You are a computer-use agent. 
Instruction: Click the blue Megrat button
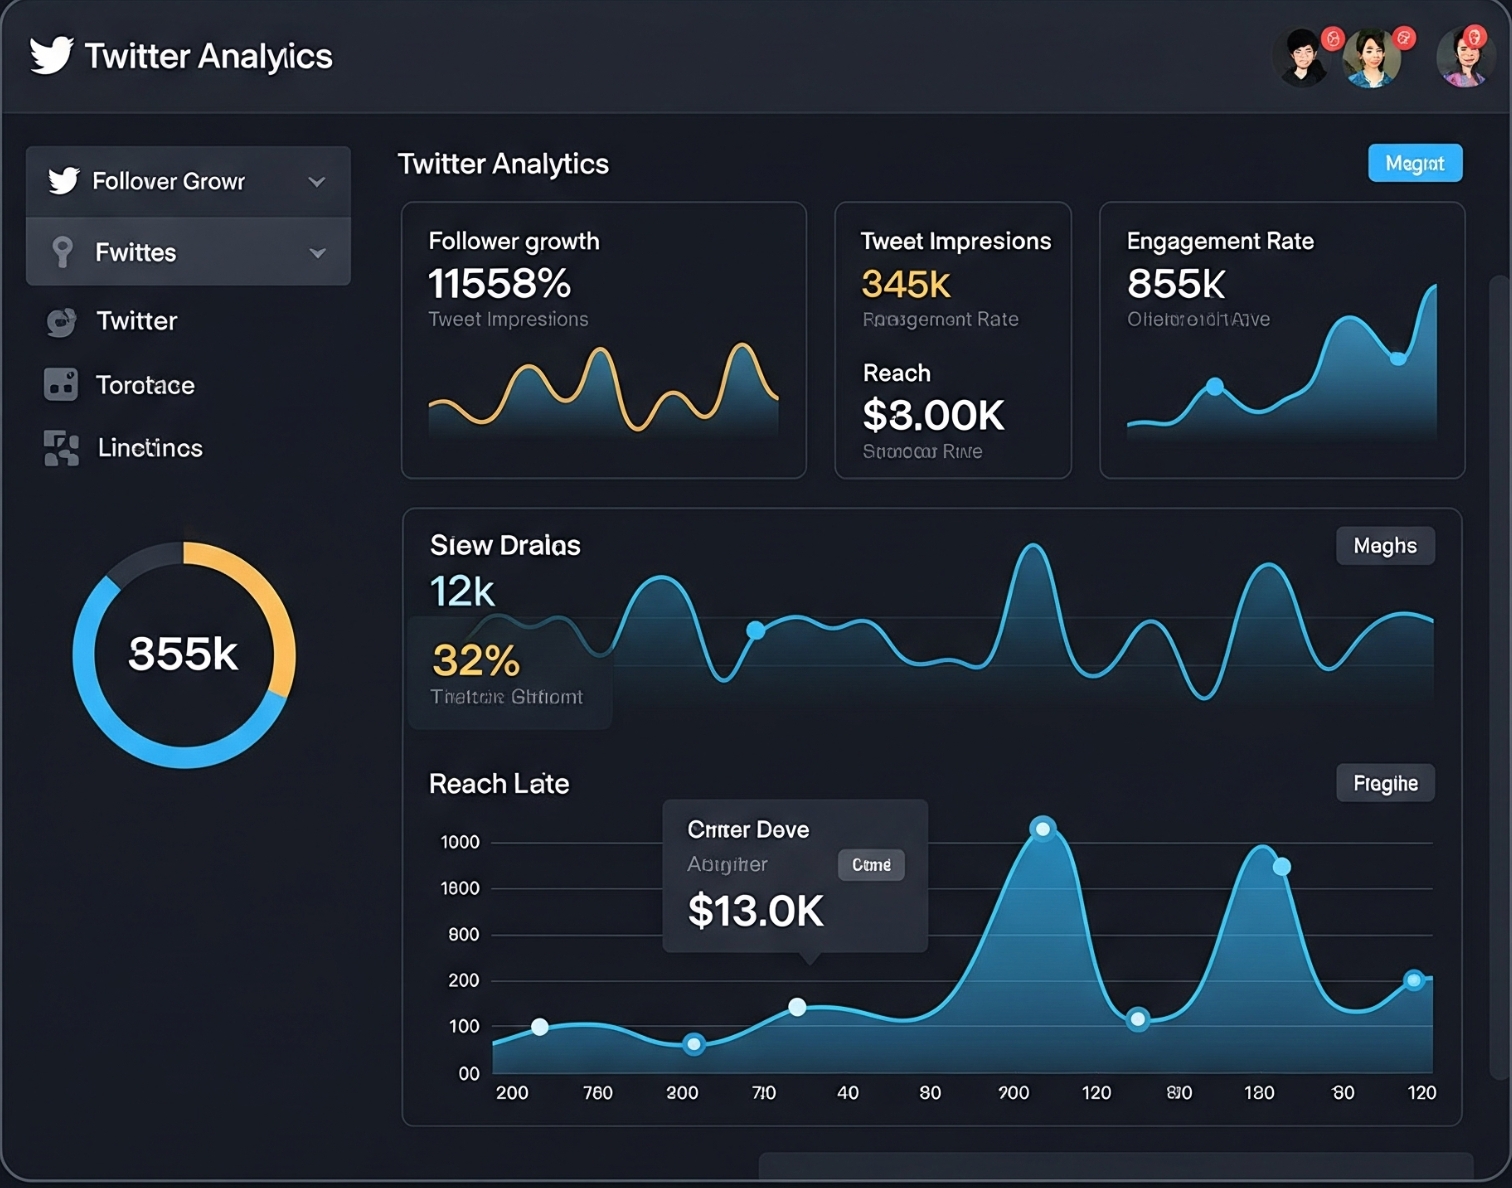point(1414,163)
